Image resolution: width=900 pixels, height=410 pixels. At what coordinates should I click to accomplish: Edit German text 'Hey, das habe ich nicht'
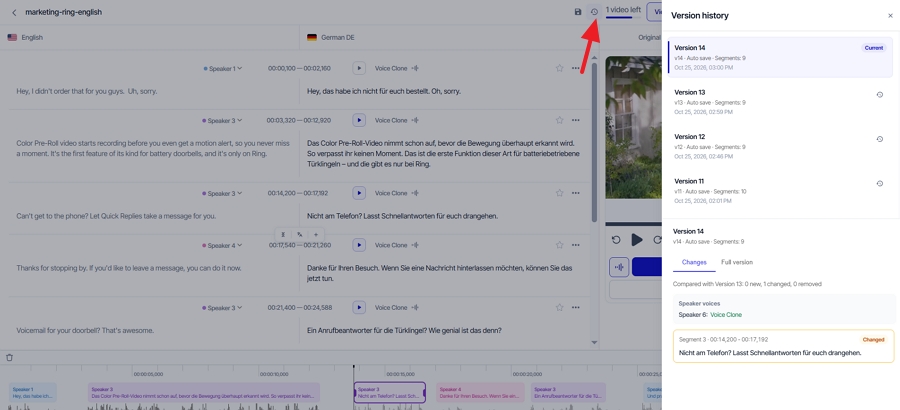click(x=383, y=91)
